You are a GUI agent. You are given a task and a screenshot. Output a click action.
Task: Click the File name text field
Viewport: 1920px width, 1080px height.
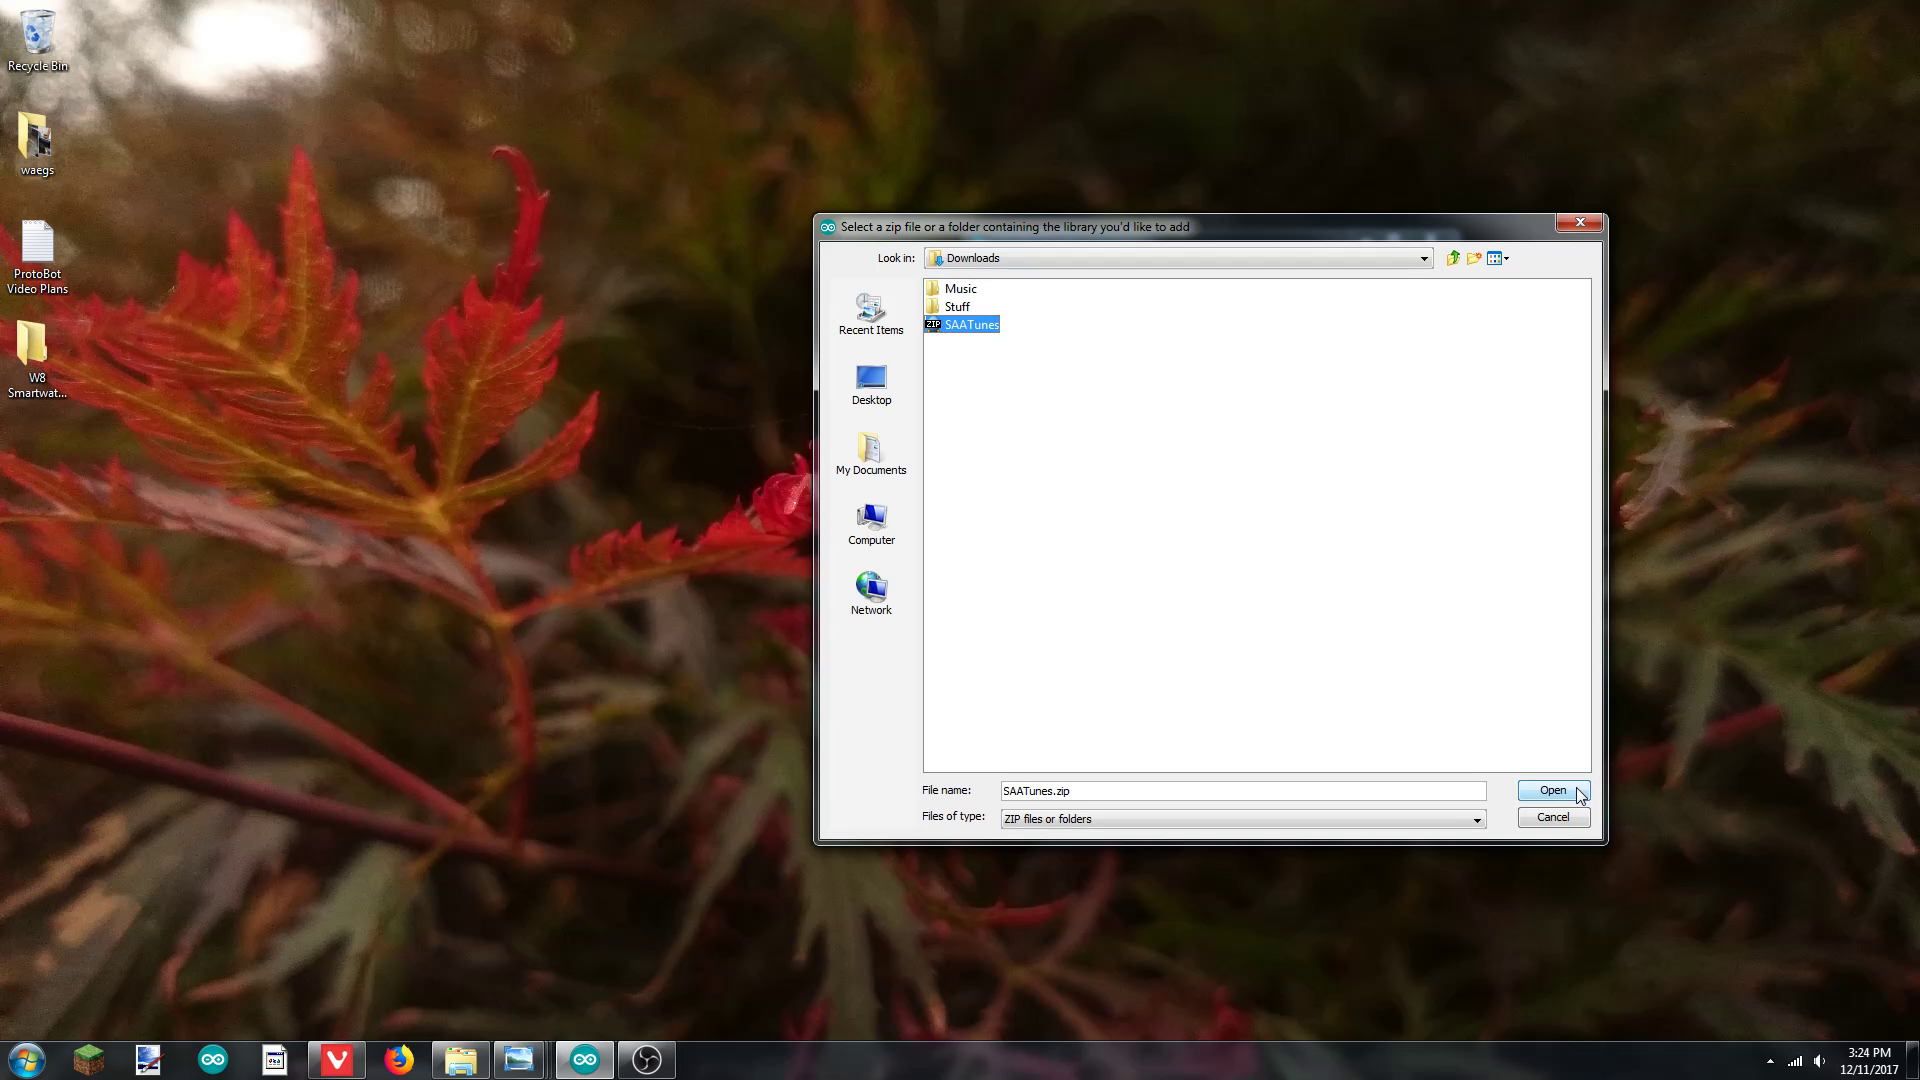pos(1242,791)
